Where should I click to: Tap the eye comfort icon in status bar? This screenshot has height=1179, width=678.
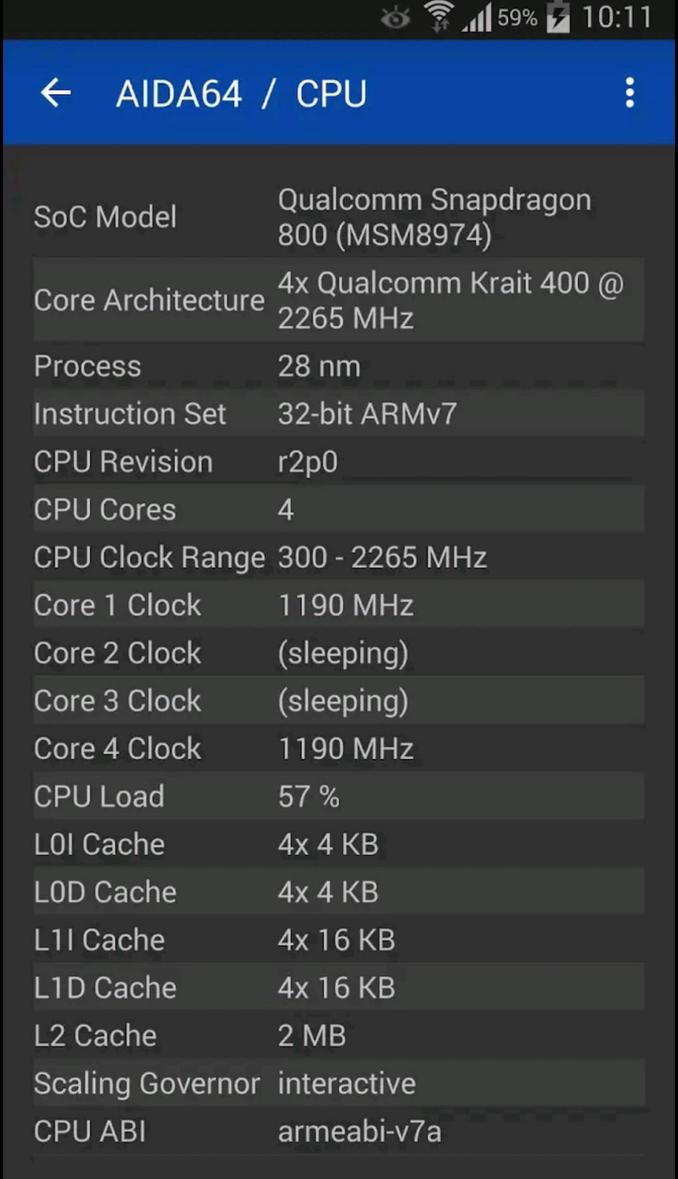click(x=394, y=17)
